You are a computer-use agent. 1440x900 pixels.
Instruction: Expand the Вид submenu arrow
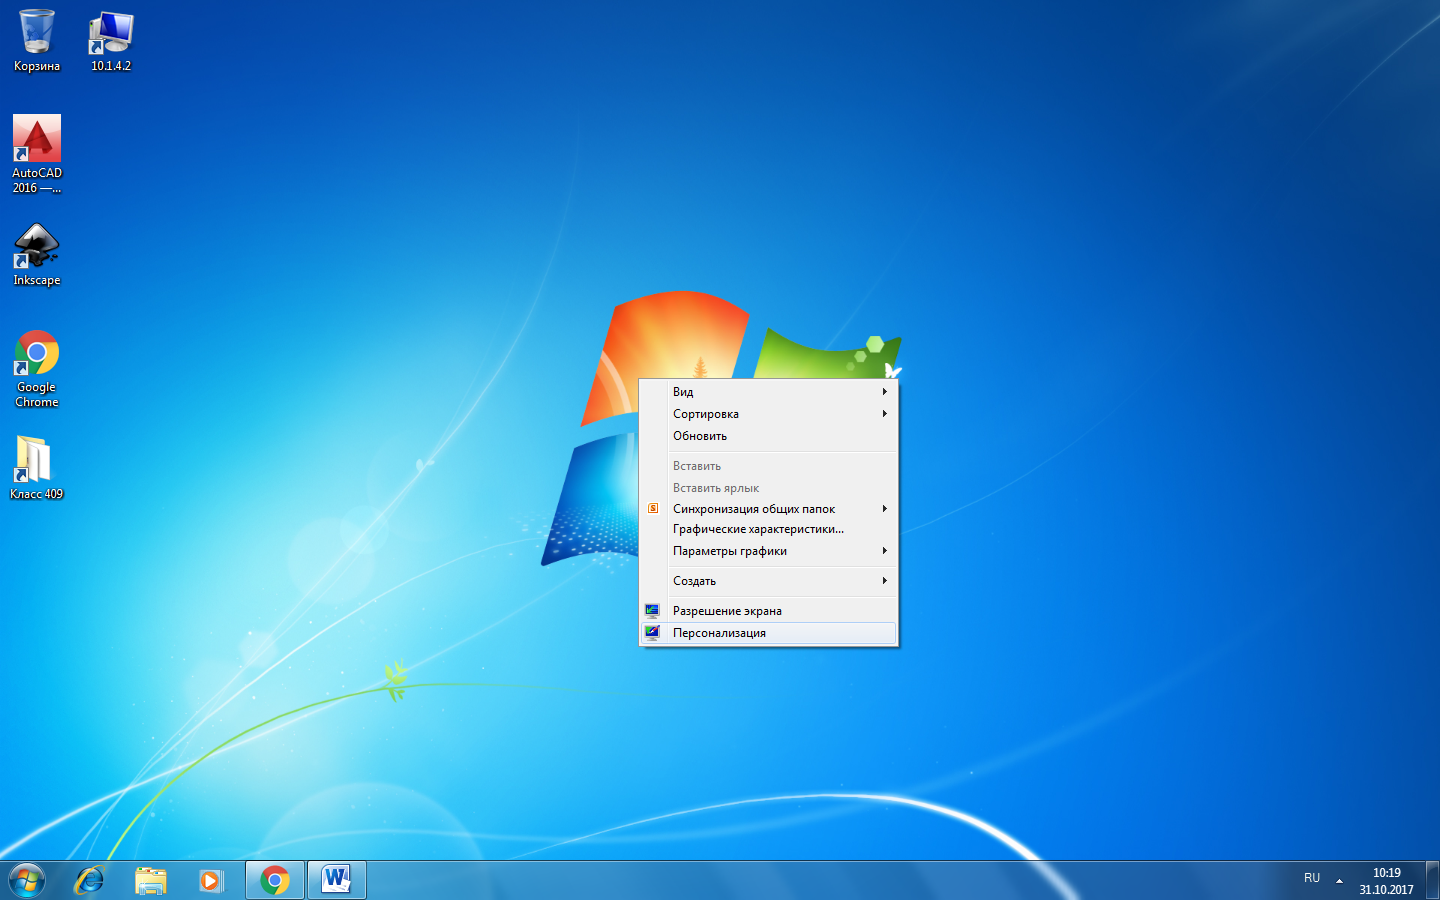click(884, 392)
